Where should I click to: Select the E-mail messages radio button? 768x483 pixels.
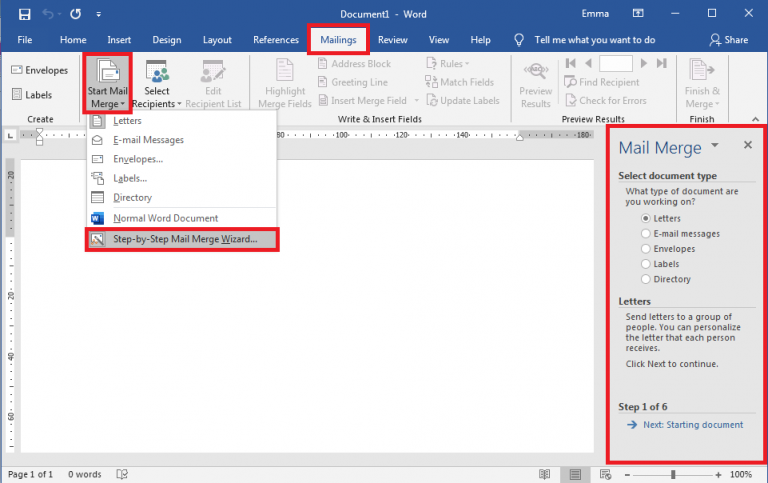click(646, 234)
